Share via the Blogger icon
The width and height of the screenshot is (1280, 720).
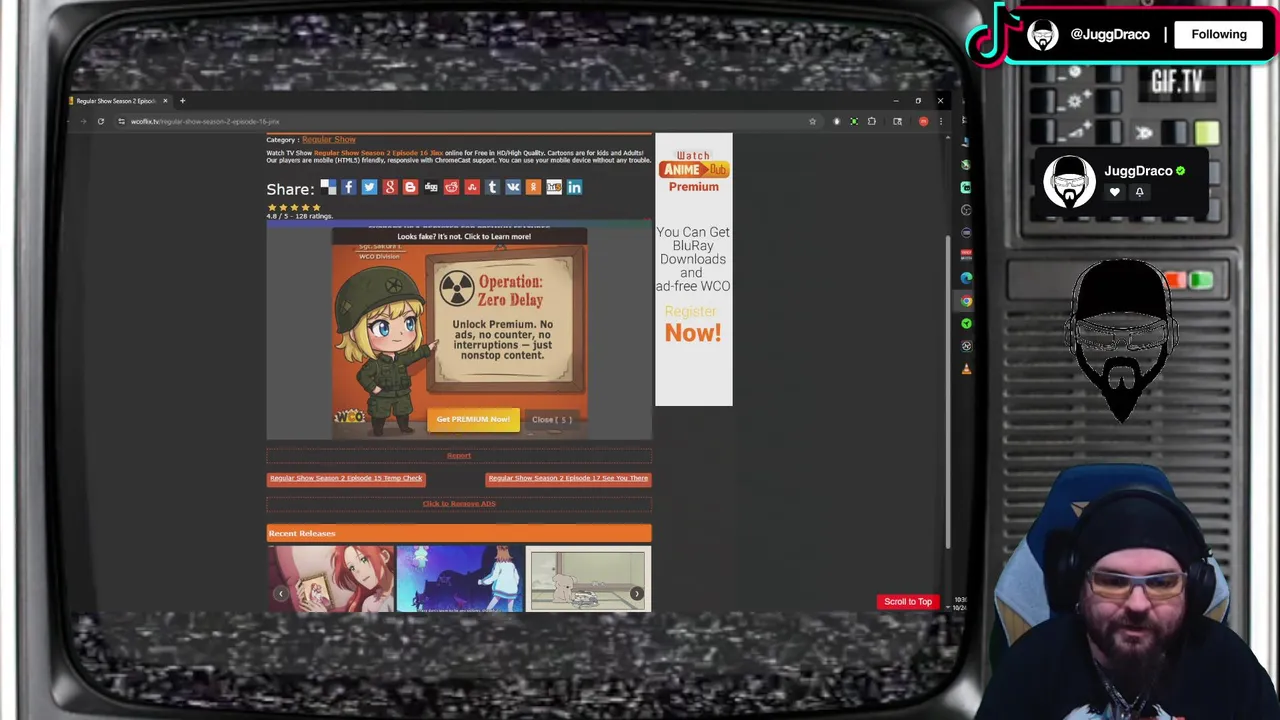coord(410,187)
